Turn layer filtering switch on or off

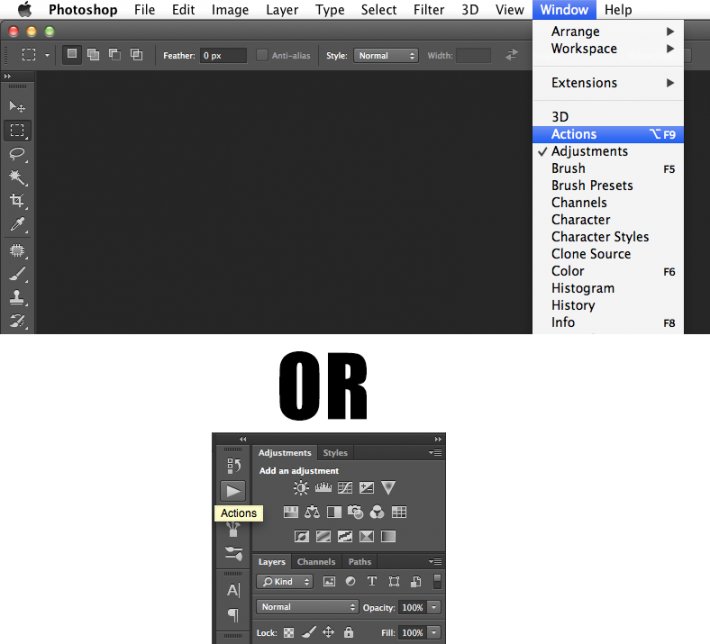coord(437,582)
